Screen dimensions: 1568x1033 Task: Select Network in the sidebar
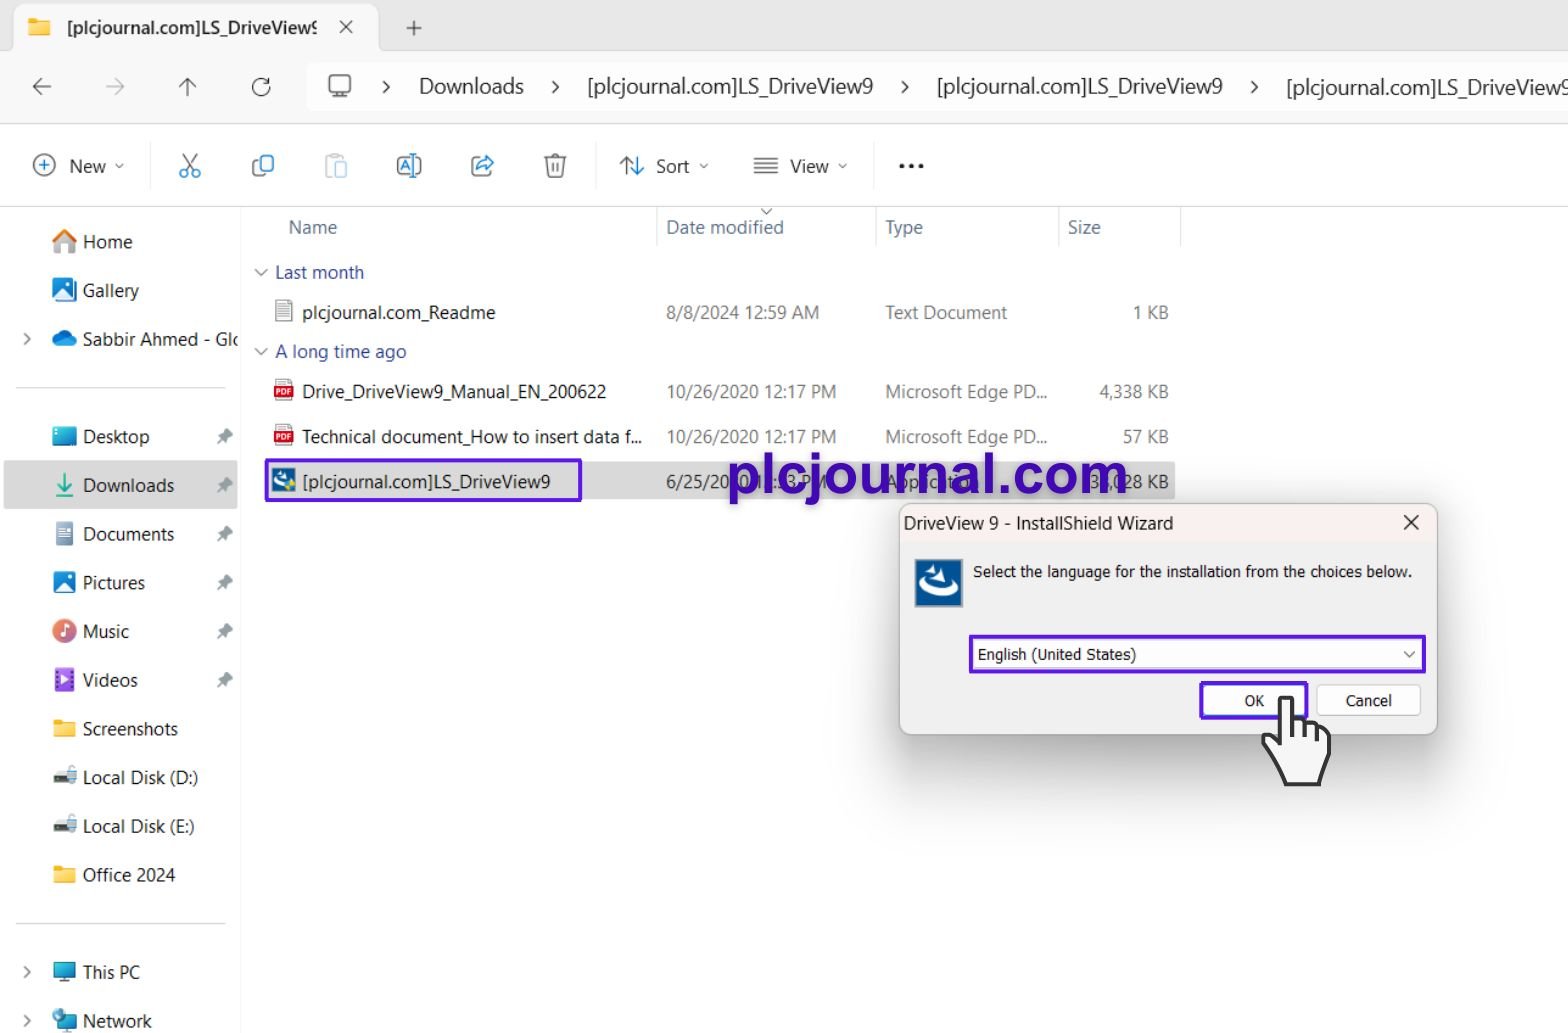point(102,1020)
